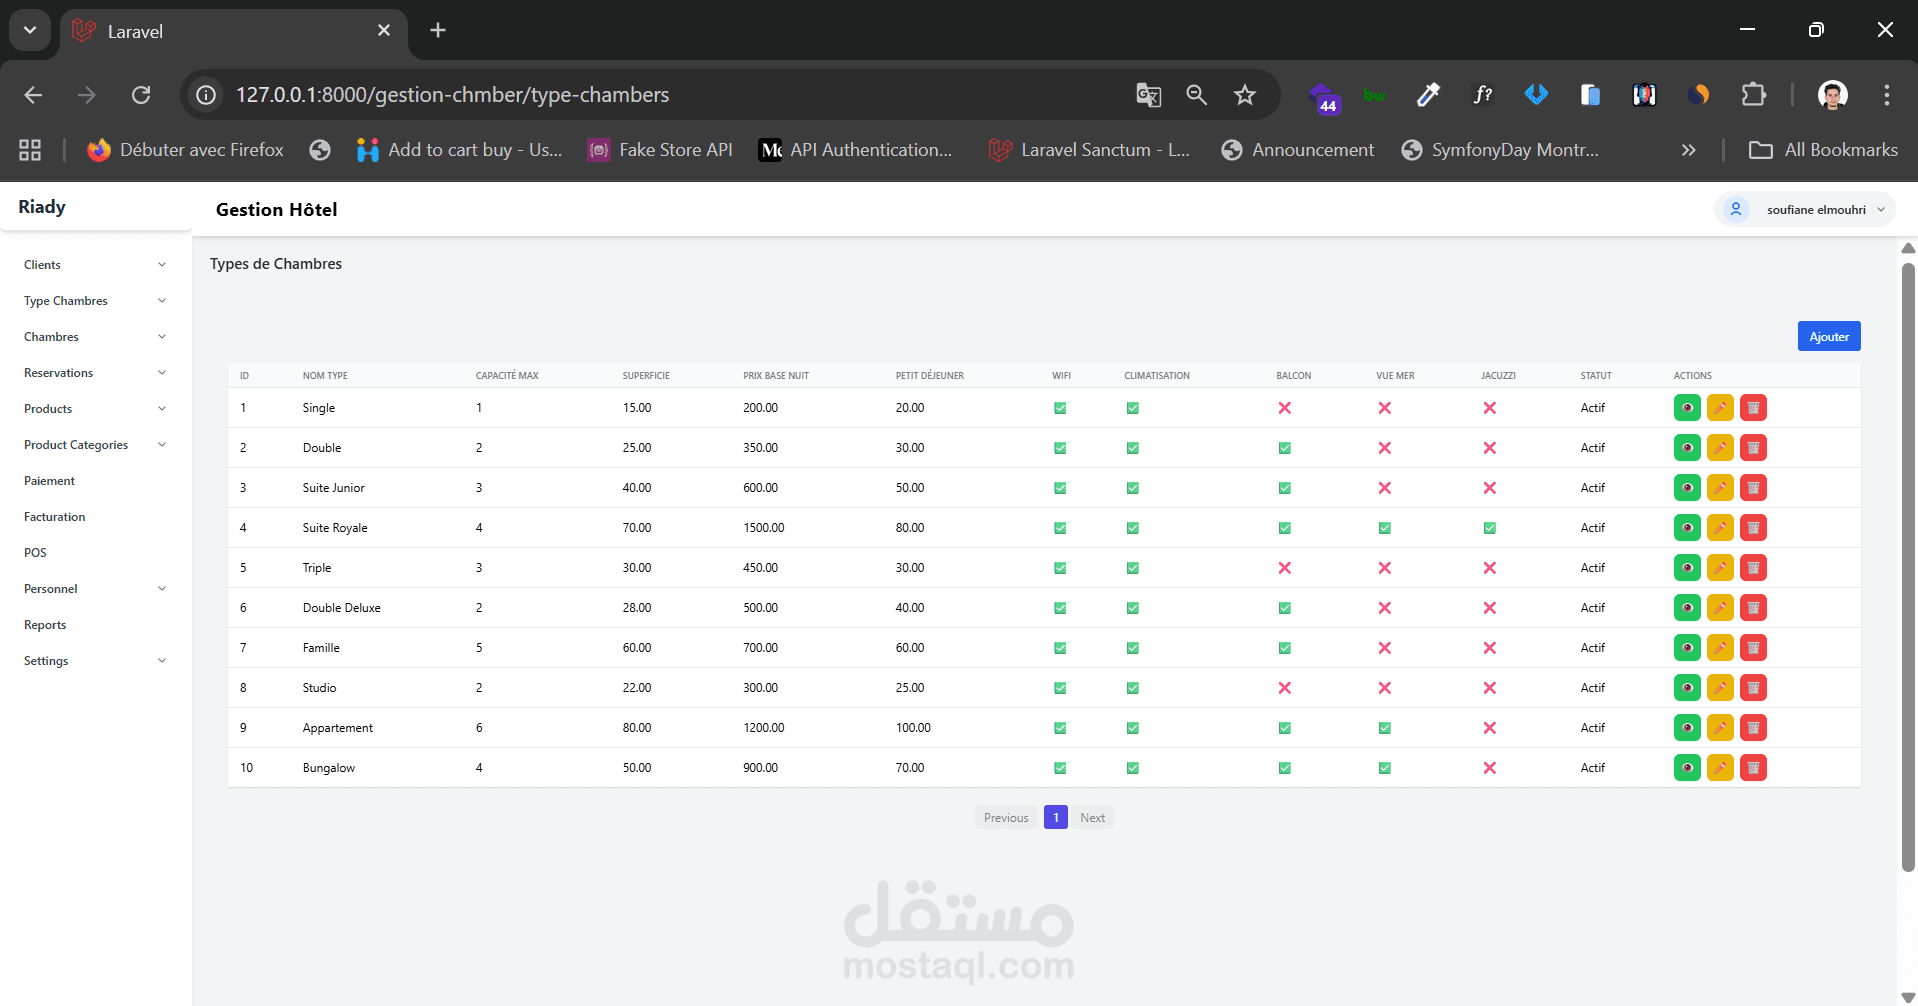Toggle Jacuzzi cross mark for Bungalow row
The width and height of the screenshot is (1918, 1006).
1490,768
